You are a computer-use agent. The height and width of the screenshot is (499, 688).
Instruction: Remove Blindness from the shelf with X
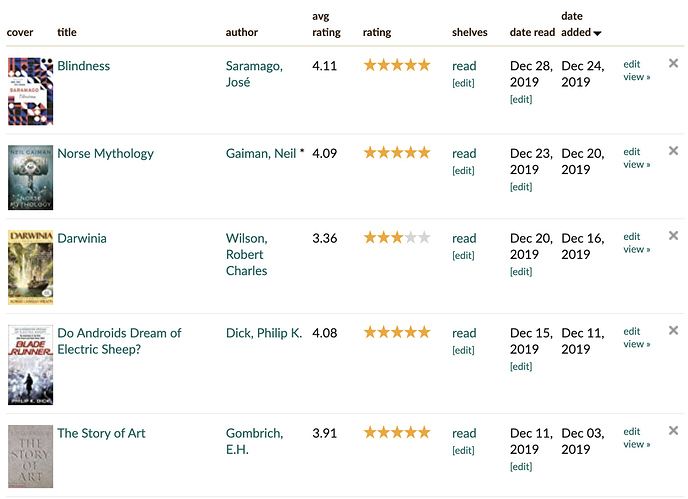673,64
